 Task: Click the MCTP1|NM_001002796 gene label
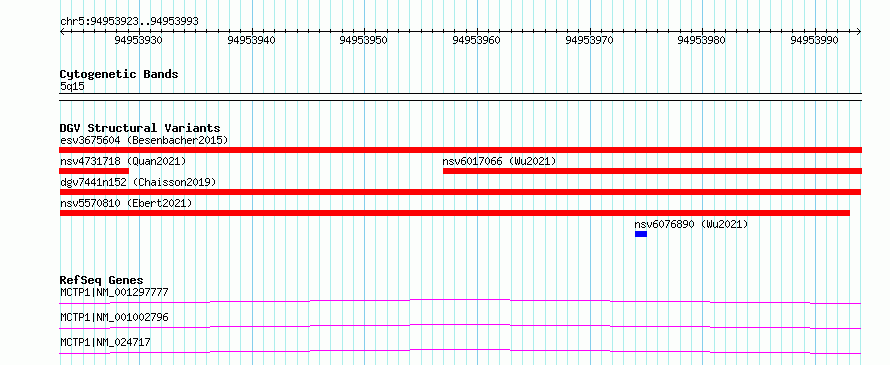[114, 317]
